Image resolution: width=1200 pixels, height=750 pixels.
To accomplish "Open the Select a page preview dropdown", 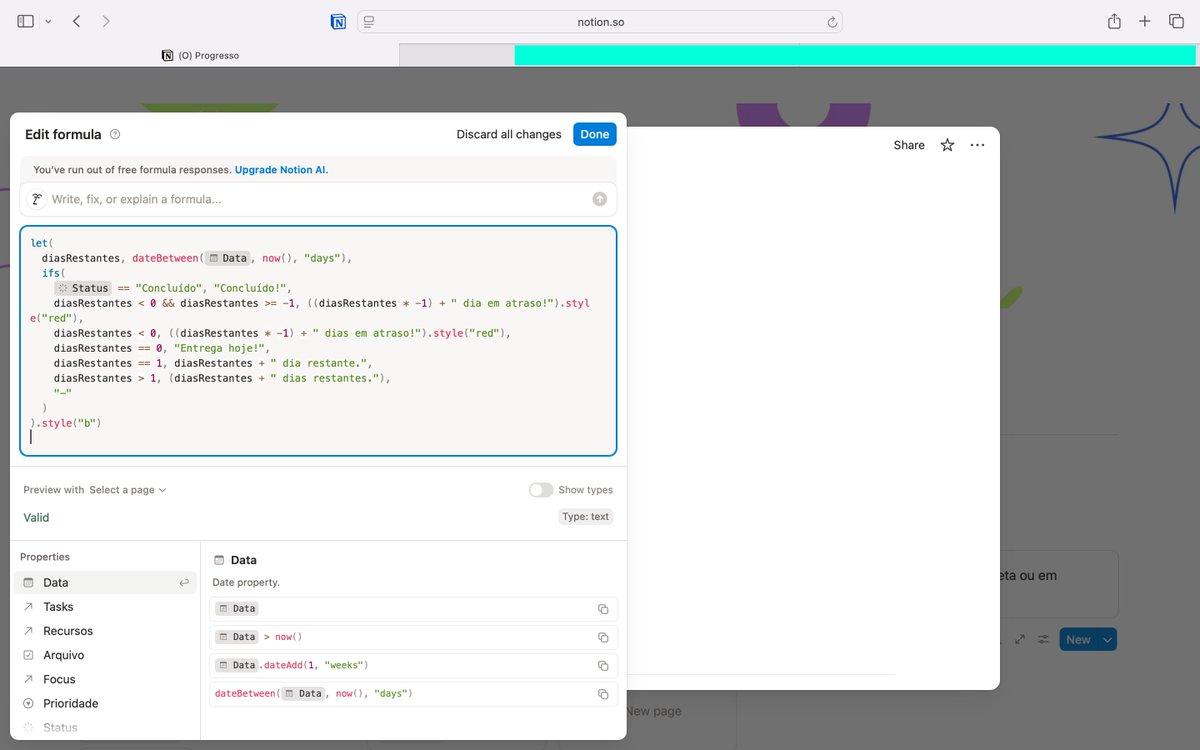I will 127,490.
